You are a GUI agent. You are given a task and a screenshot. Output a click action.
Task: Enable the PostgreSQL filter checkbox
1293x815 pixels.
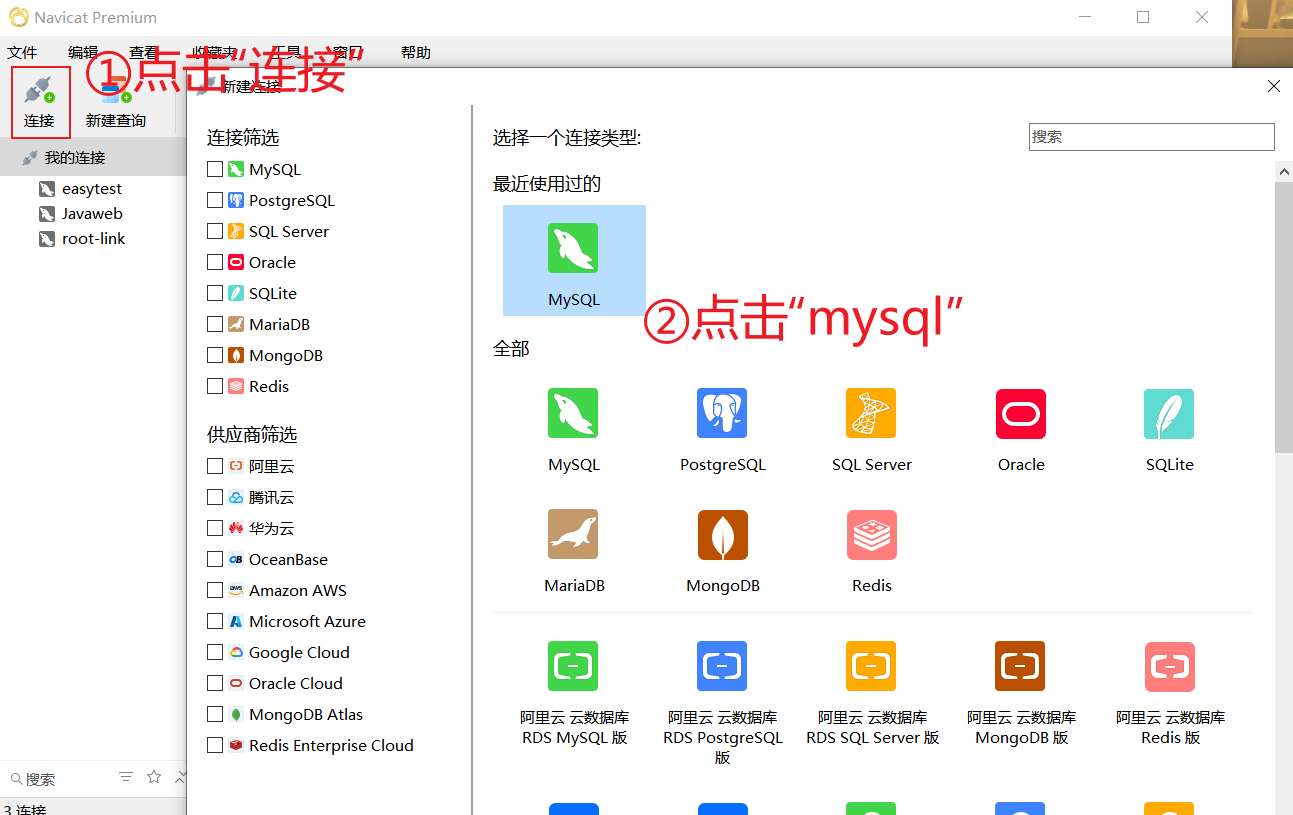[215, 200]
